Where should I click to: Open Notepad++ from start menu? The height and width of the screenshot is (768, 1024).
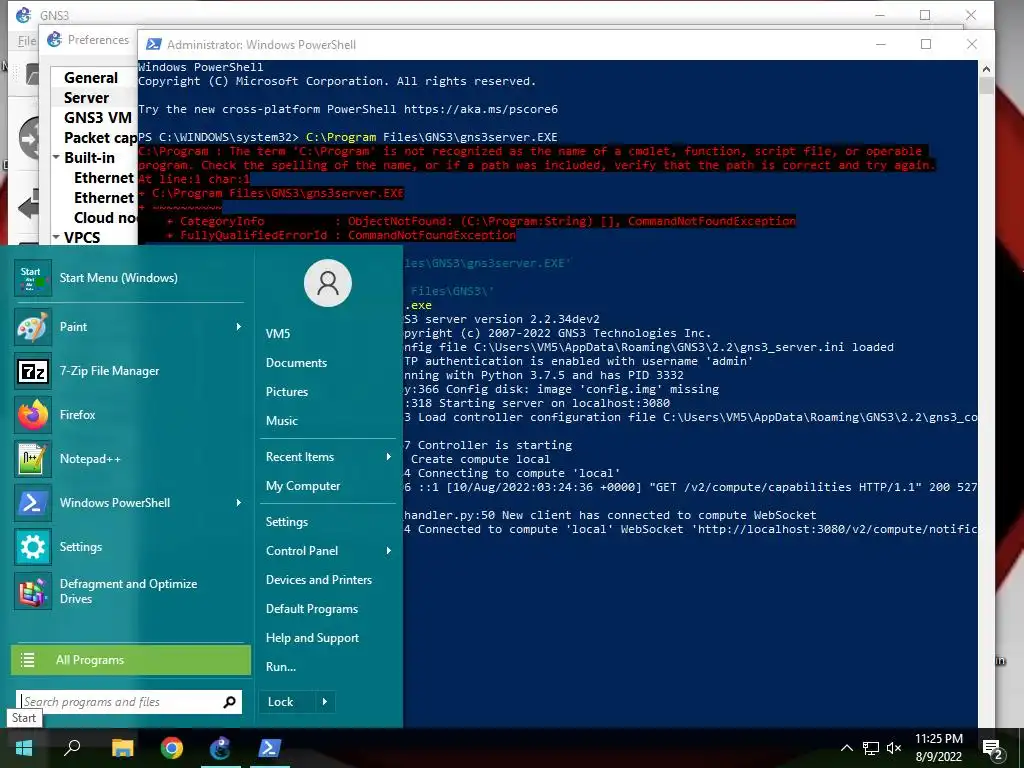[x=129, y=458]
